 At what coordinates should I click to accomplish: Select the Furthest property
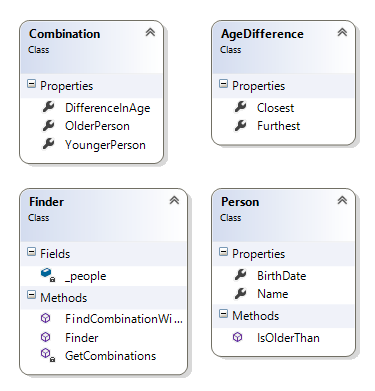click(x=278, y=126)
